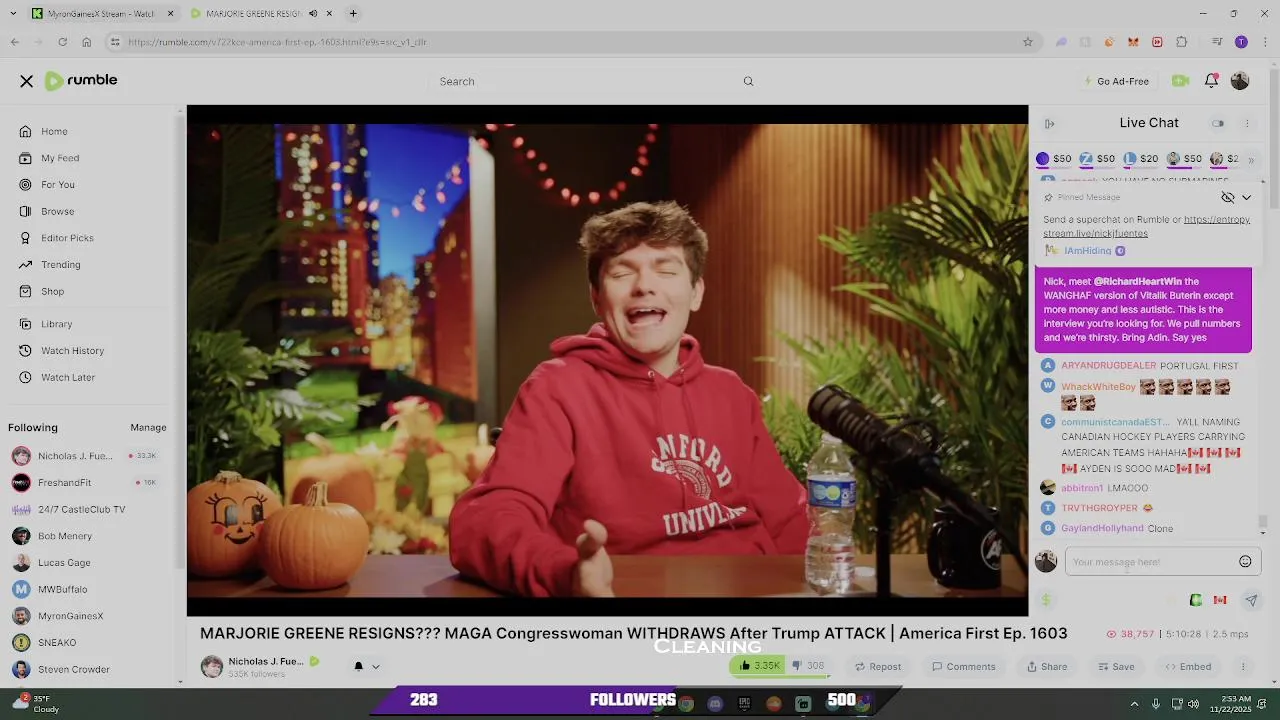
Task: Click the Home sidebar icon
Action: pos(25,131)
